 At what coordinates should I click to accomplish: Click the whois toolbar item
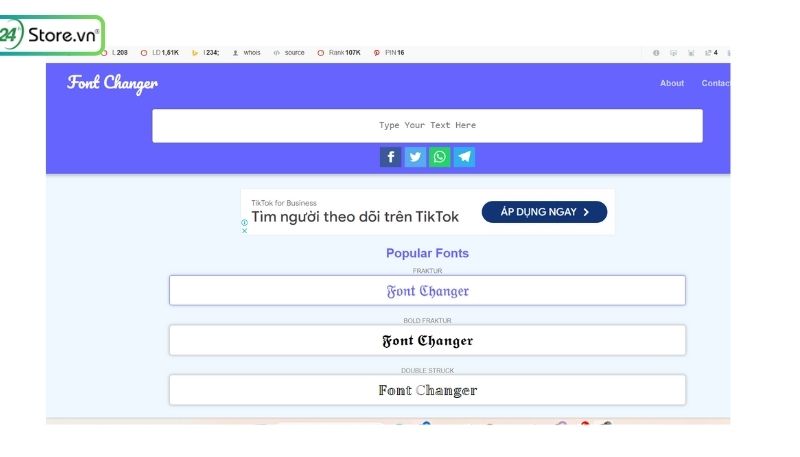pos(247,53)
